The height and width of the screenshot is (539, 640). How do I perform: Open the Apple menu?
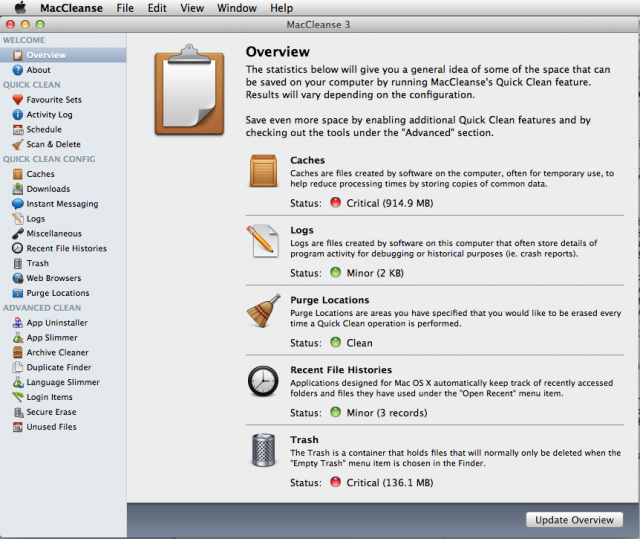tap(20, 8)
